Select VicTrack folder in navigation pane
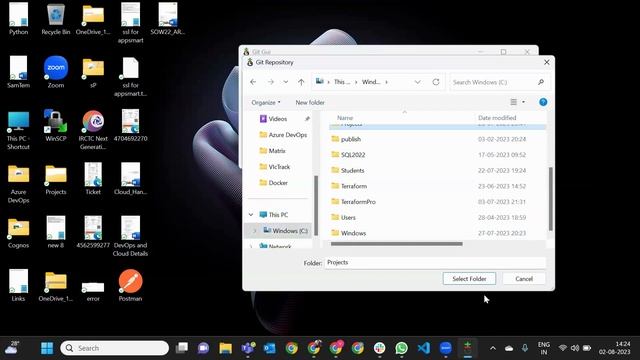This screenshot has width=640, height=360. [x=275, y=167]
